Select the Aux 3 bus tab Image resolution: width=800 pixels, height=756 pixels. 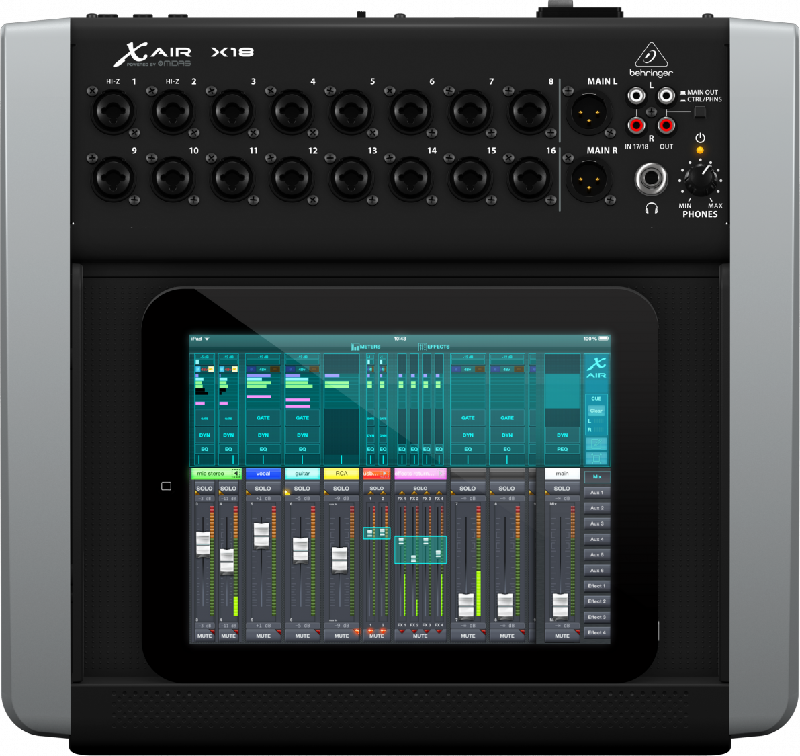596,523
